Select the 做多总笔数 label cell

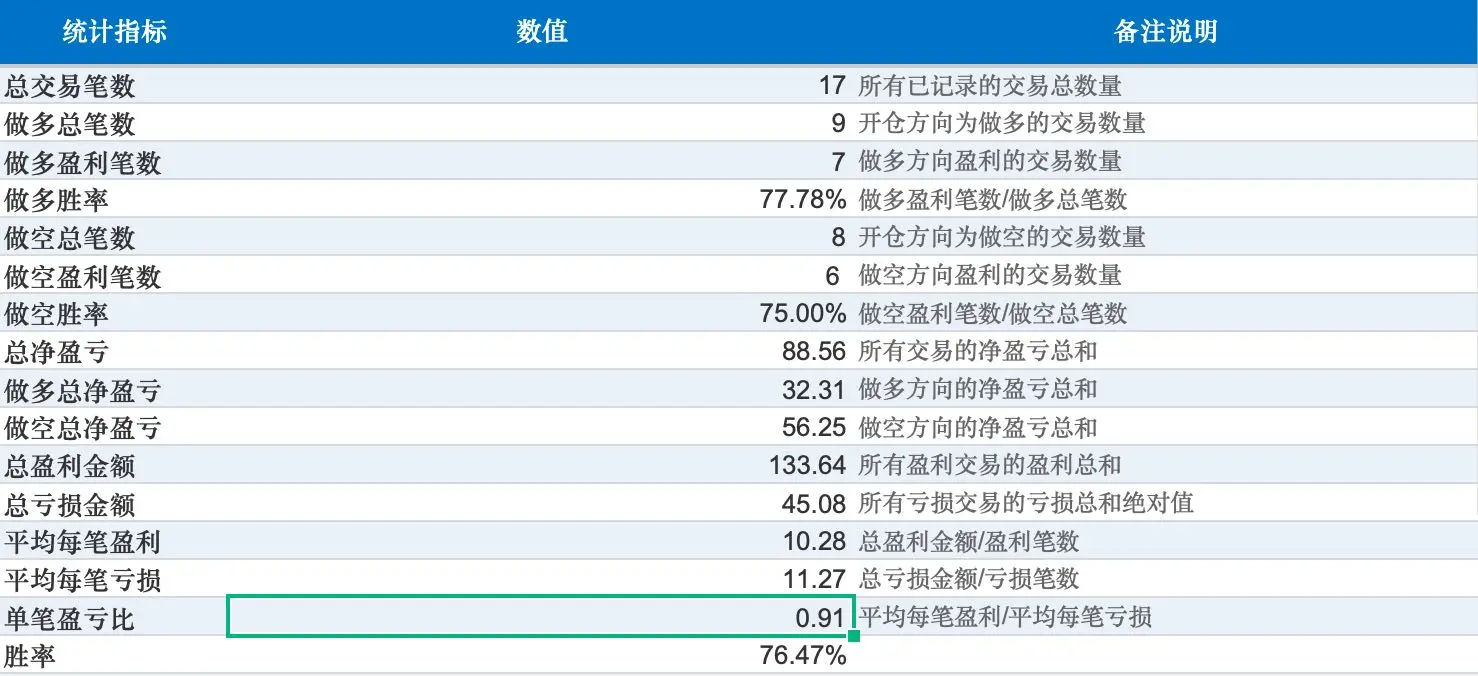114,124
